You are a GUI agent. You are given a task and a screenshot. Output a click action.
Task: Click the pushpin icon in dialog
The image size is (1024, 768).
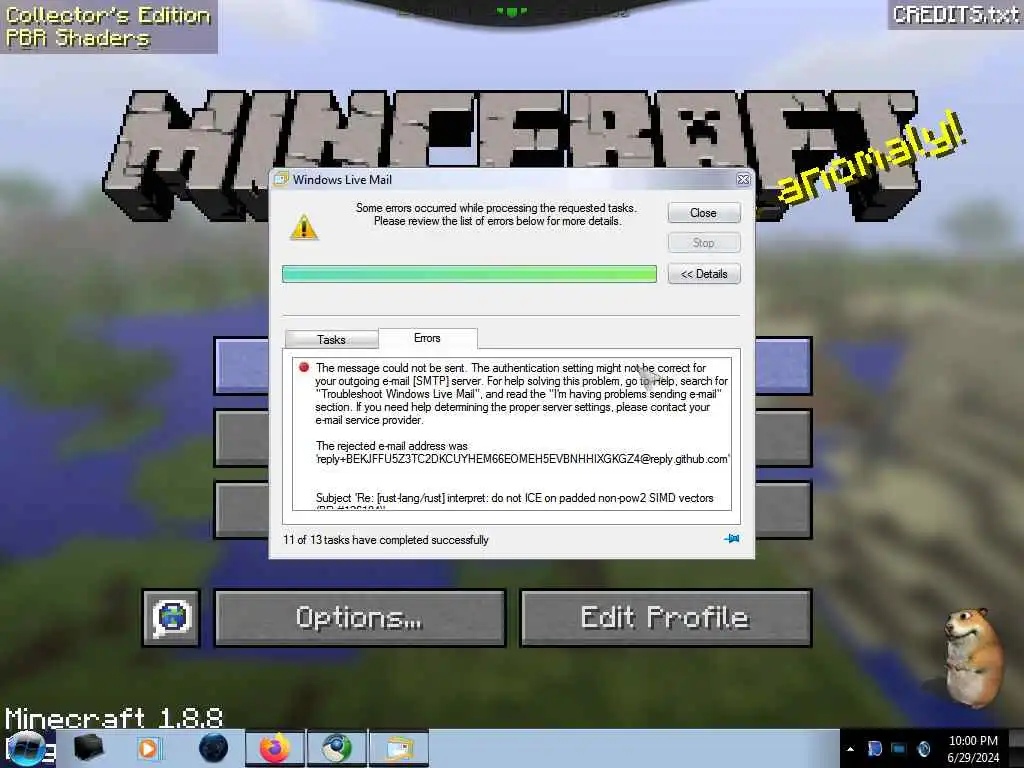click(731, 539)
